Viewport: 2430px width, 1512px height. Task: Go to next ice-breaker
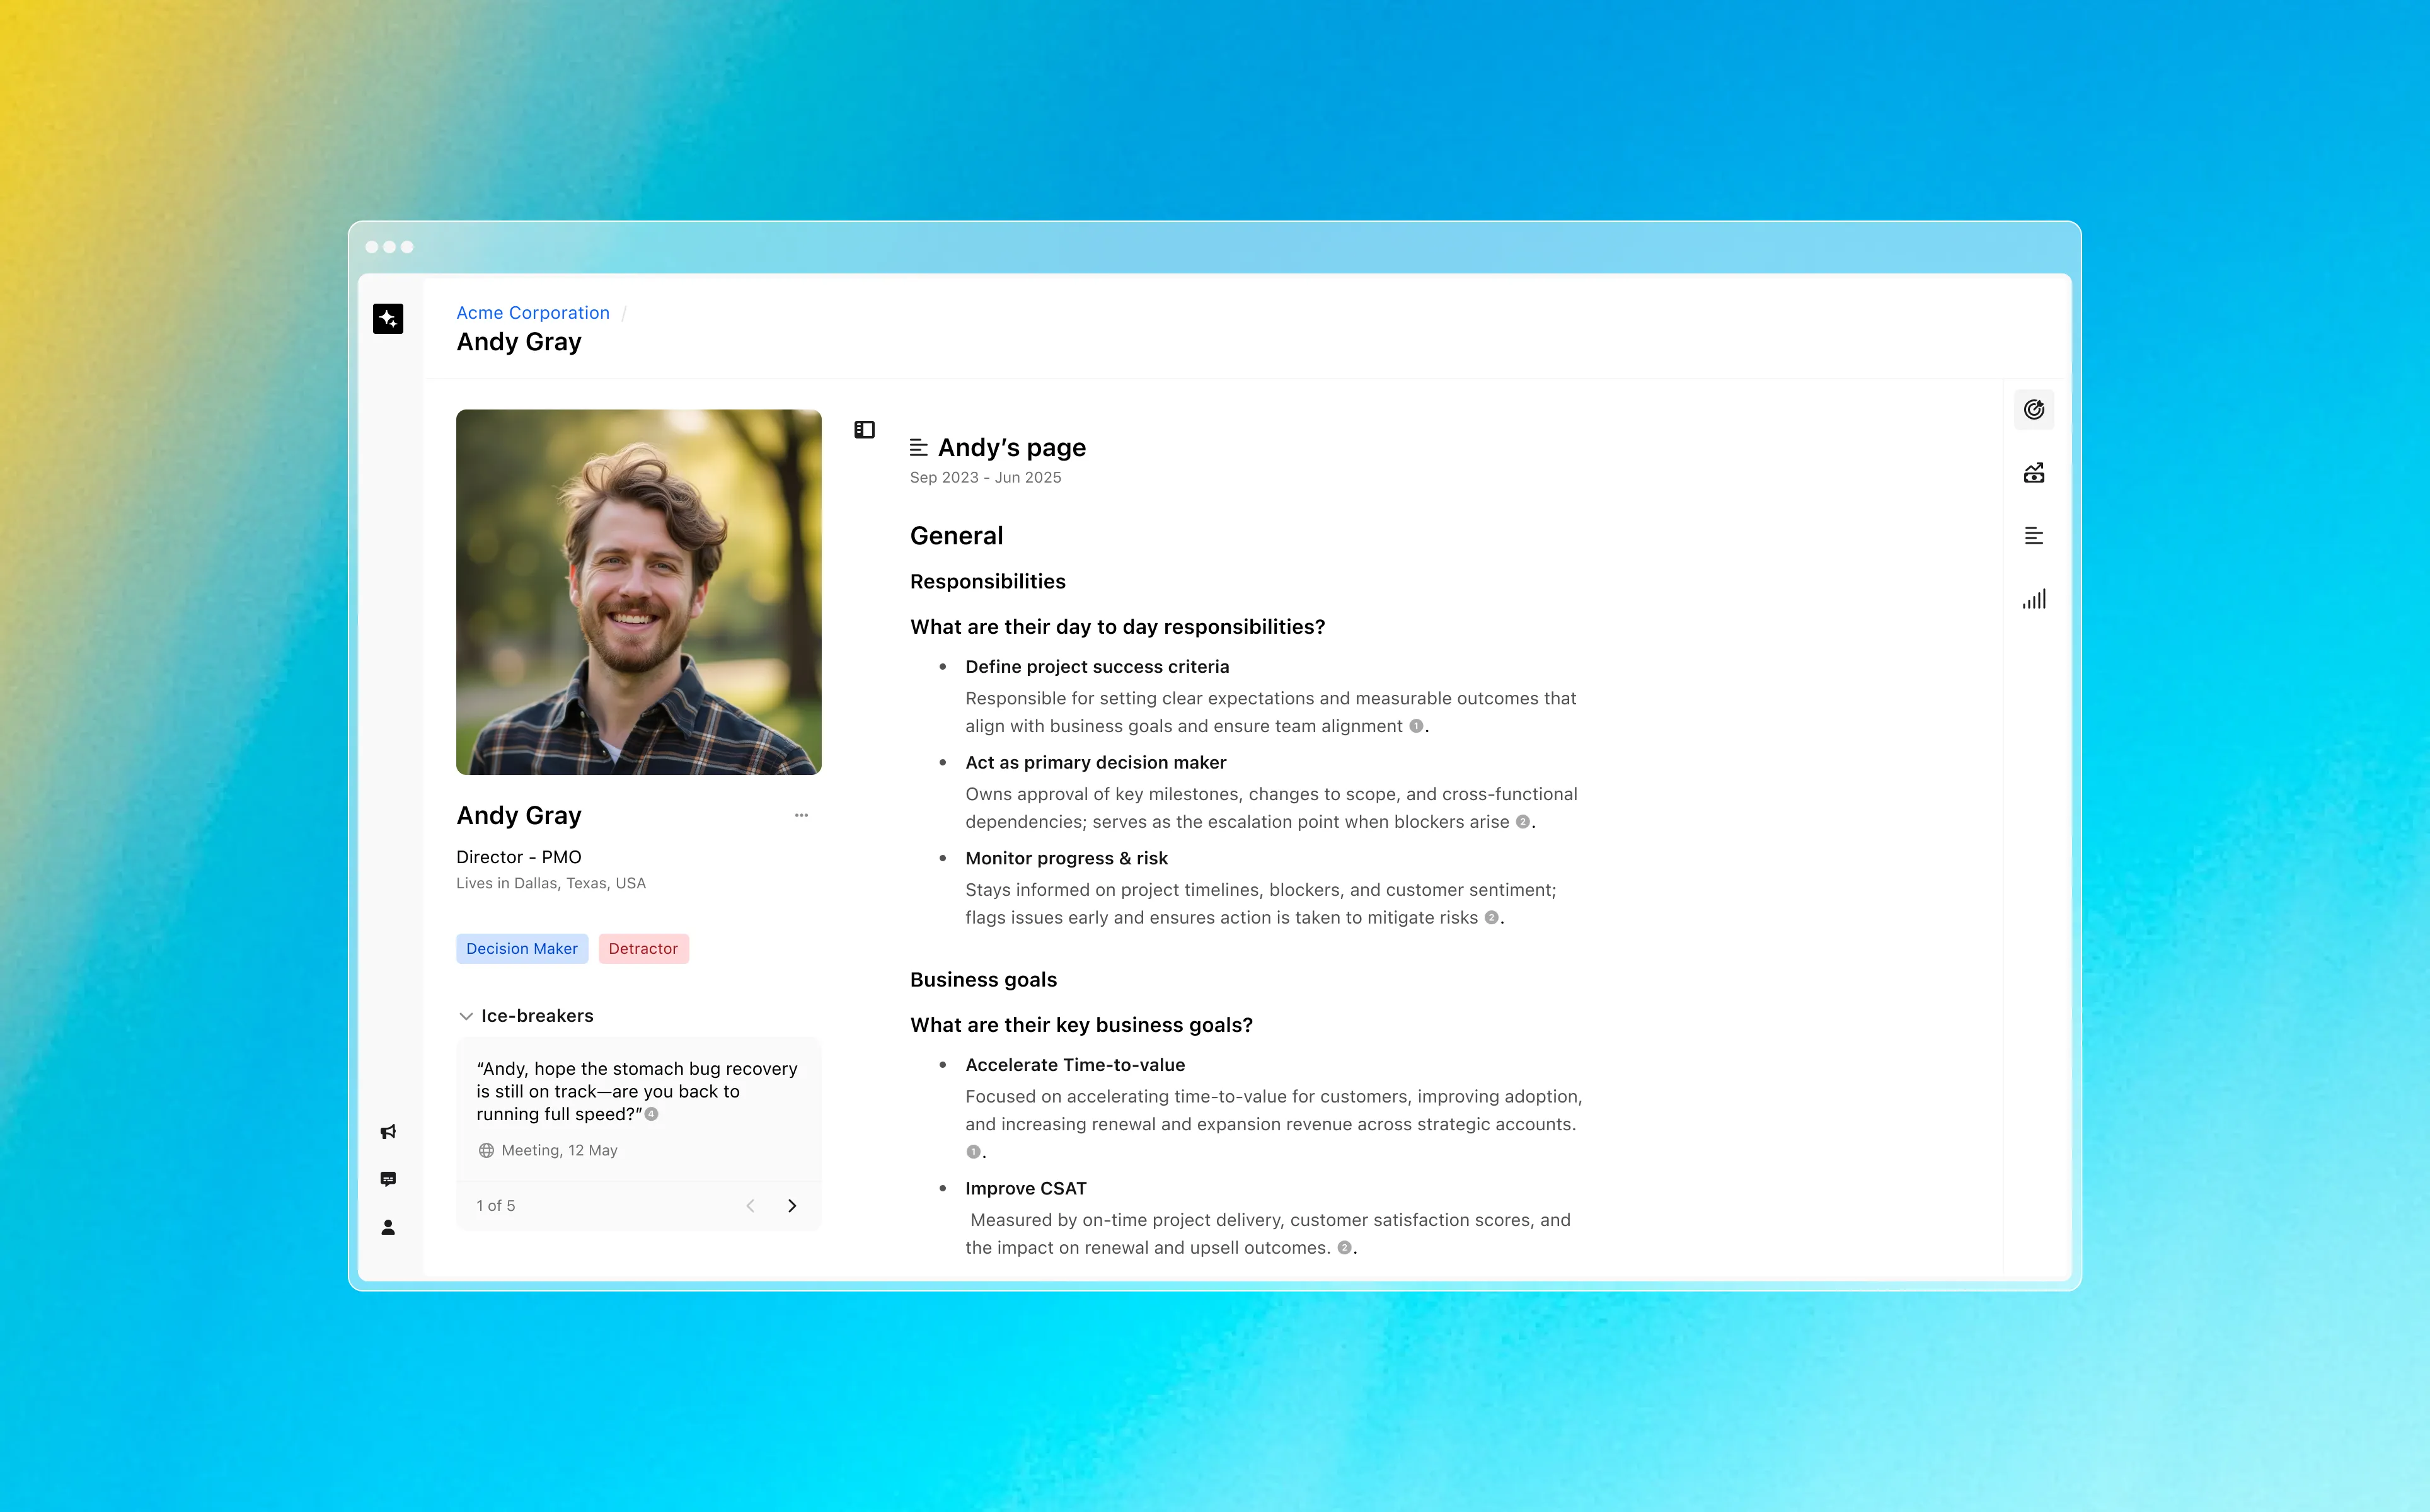792,1206
